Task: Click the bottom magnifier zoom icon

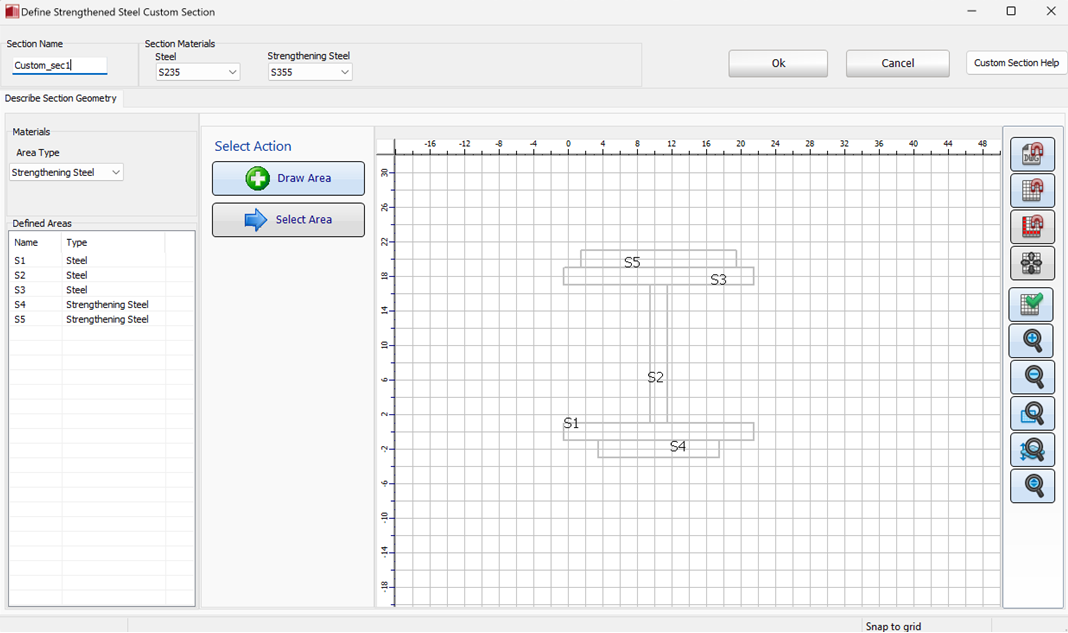Action: (1032, 486)
